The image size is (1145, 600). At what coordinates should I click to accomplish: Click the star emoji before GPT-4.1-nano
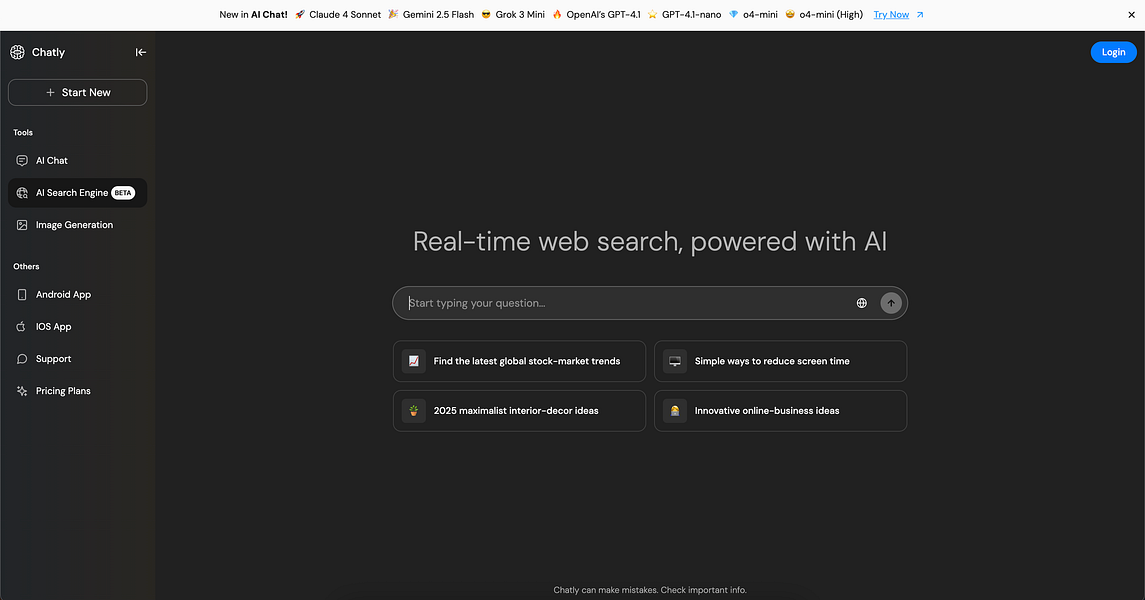point(652,15)
